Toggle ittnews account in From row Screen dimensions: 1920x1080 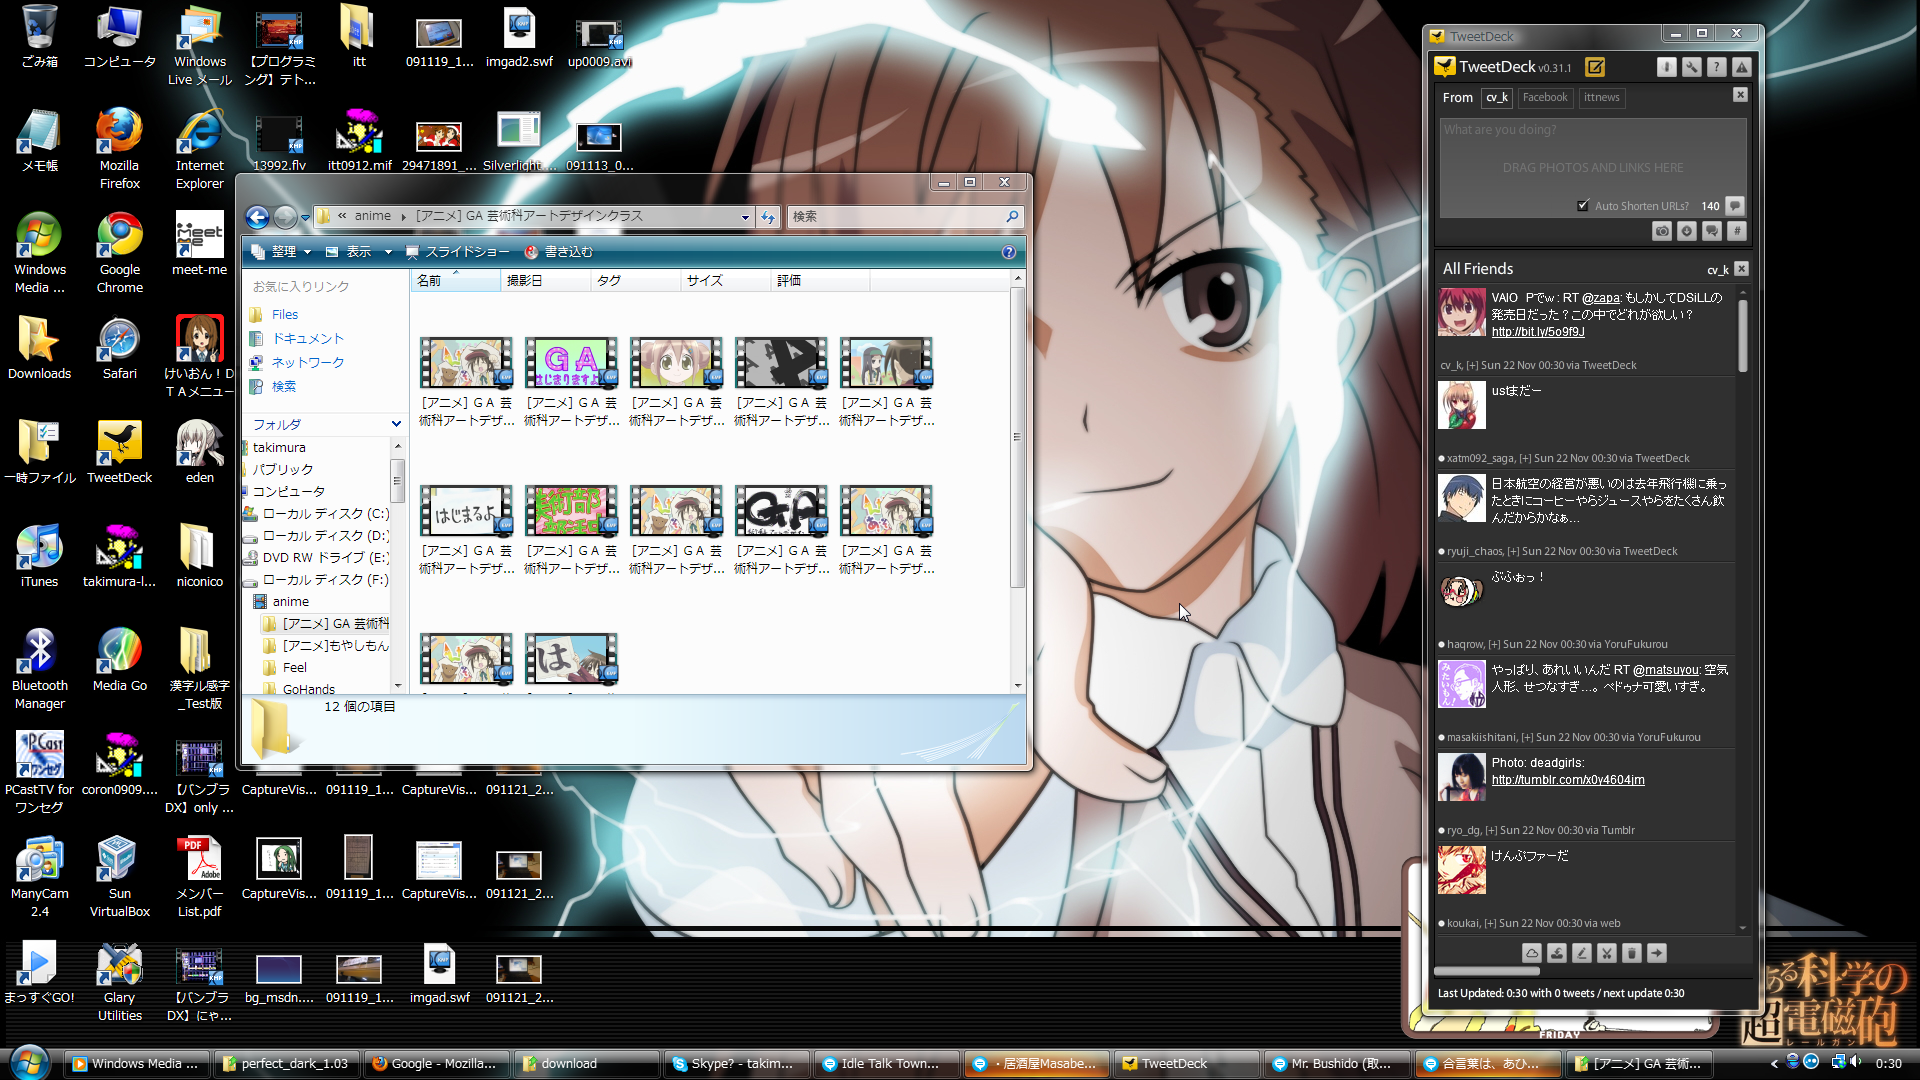(x=1602, y=97)
